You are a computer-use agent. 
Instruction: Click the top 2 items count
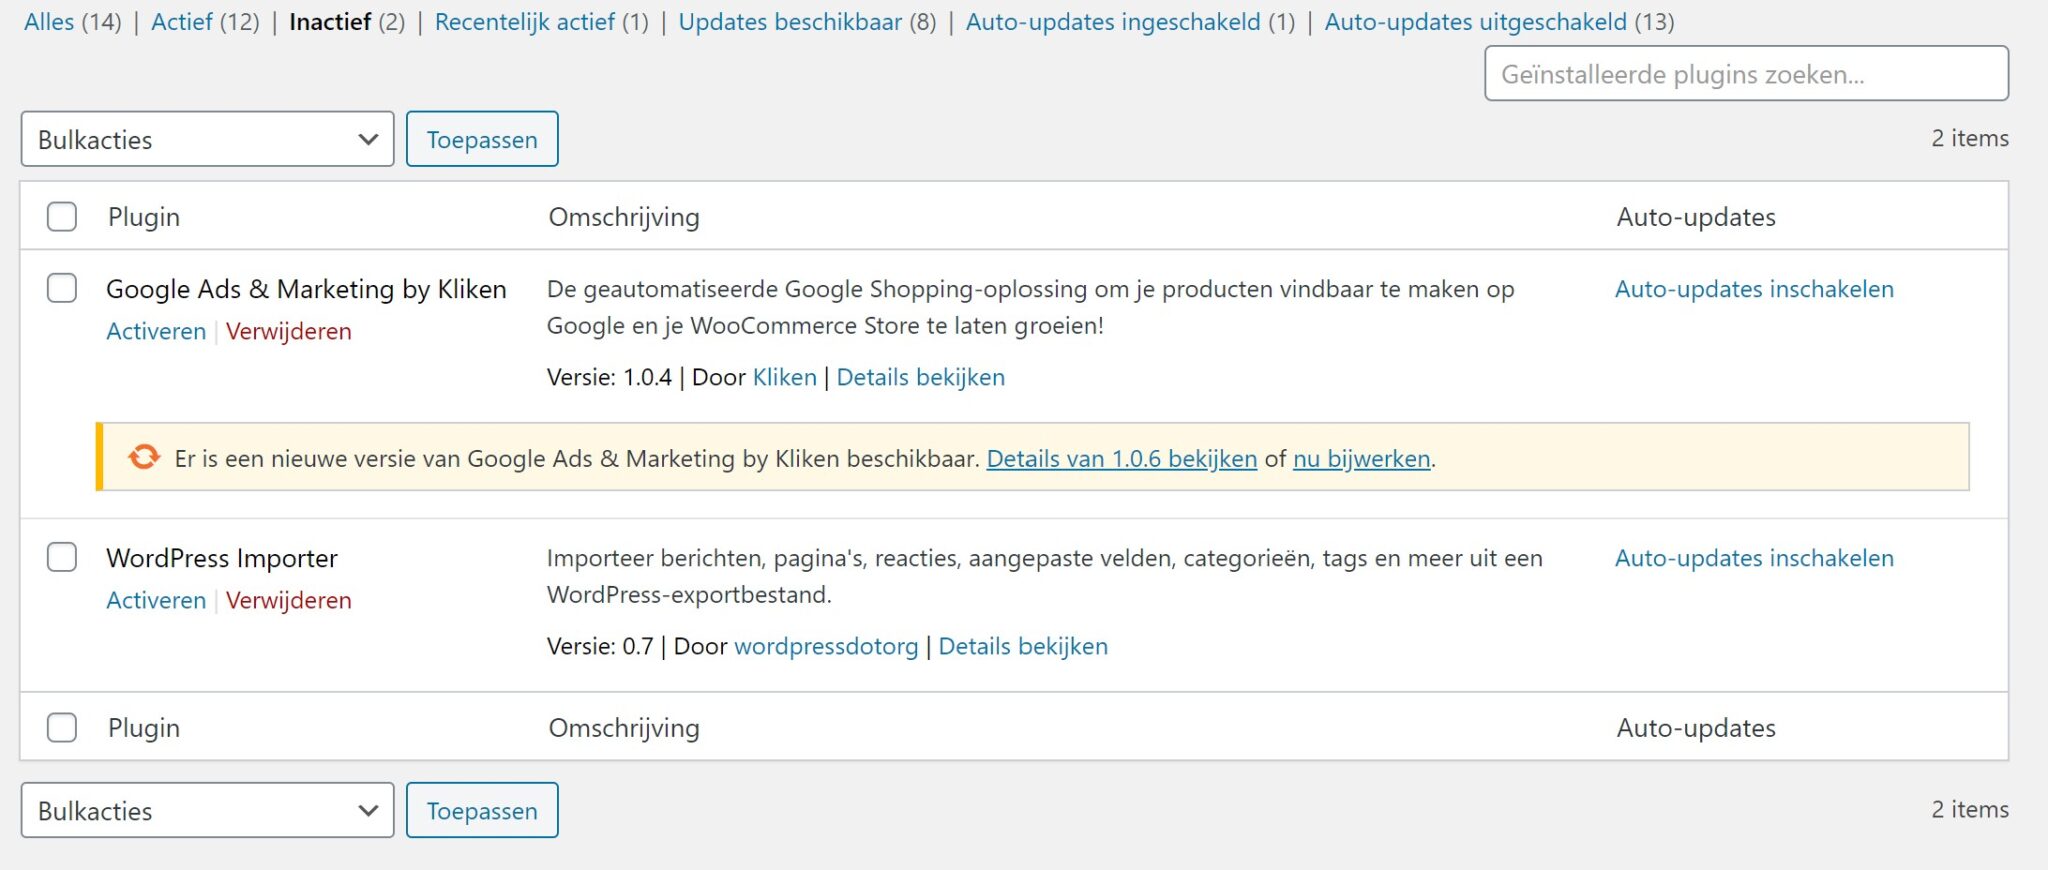[1970, 138]
